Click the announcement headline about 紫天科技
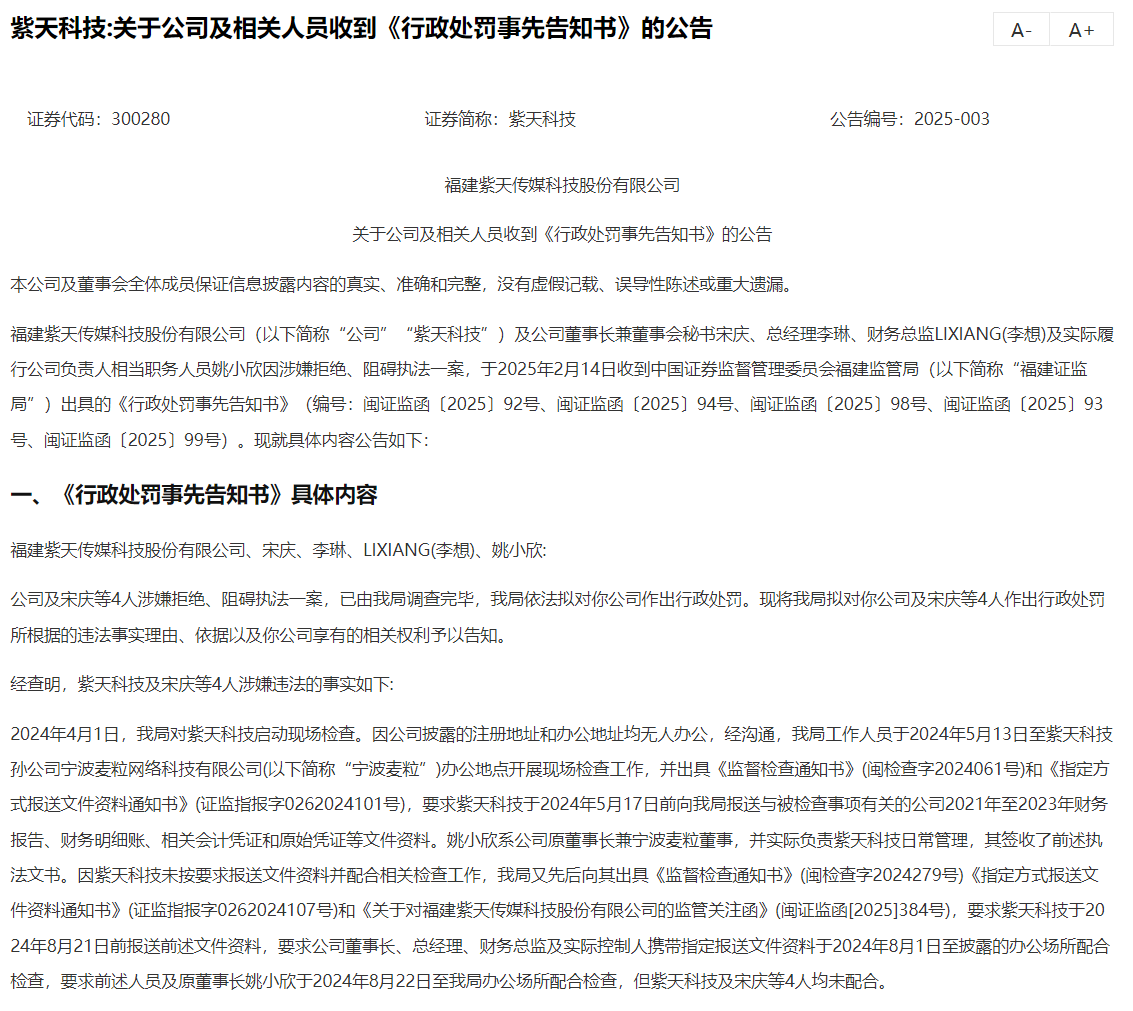This screenshot has width=1133, height=1011. click(361, 28)
